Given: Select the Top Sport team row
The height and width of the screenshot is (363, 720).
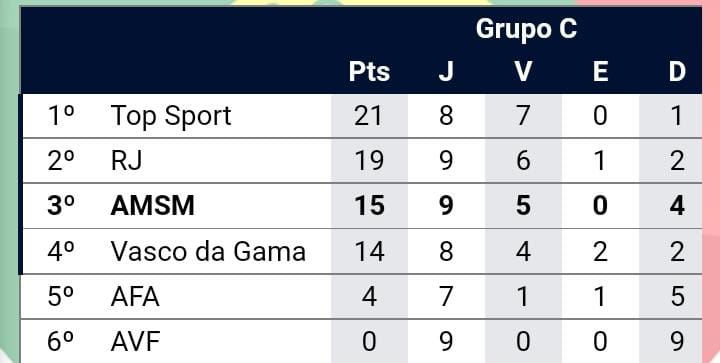Looking at the screenshot, I should click(x=361, y=116).
